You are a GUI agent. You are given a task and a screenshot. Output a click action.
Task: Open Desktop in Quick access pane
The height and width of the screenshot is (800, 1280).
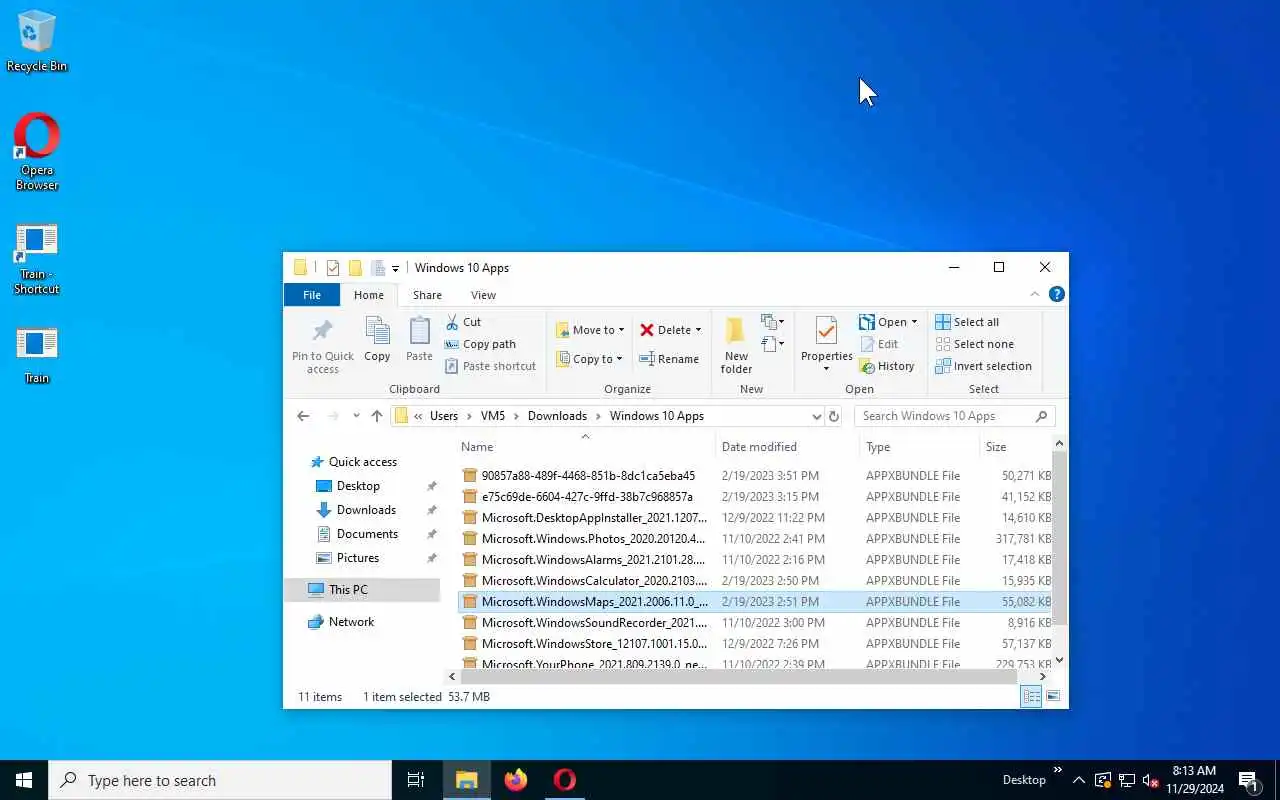click(x=358, y=486)
